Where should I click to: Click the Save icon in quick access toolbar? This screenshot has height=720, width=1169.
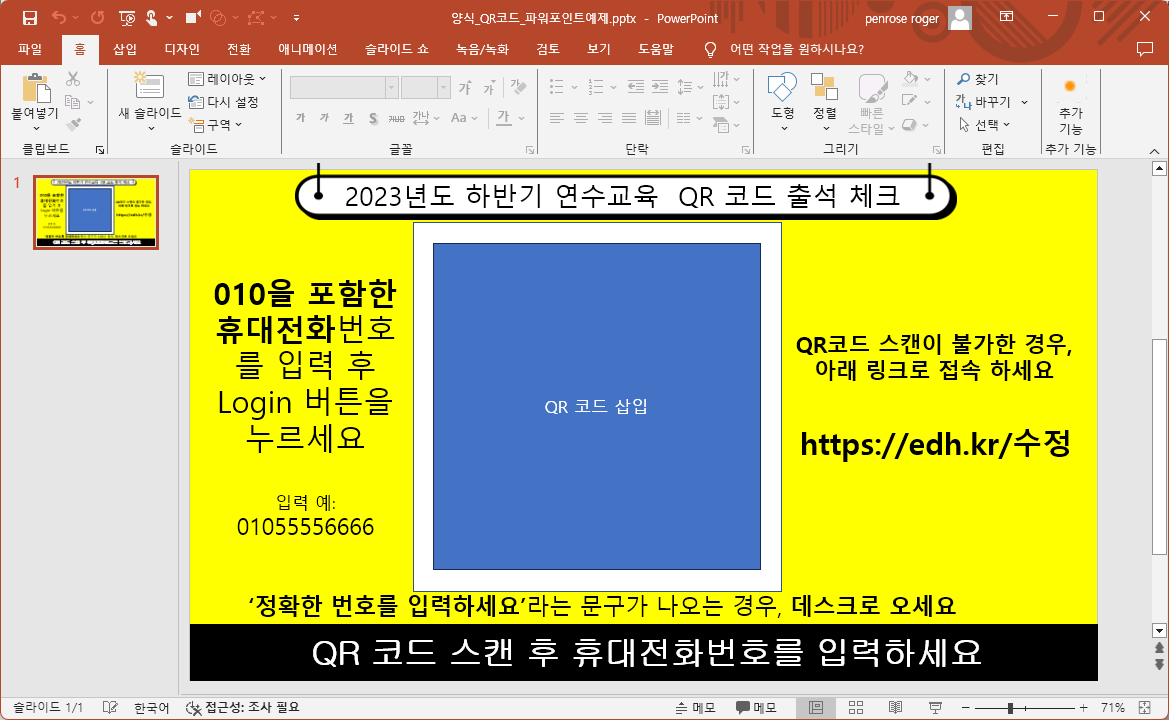[29, 18]
